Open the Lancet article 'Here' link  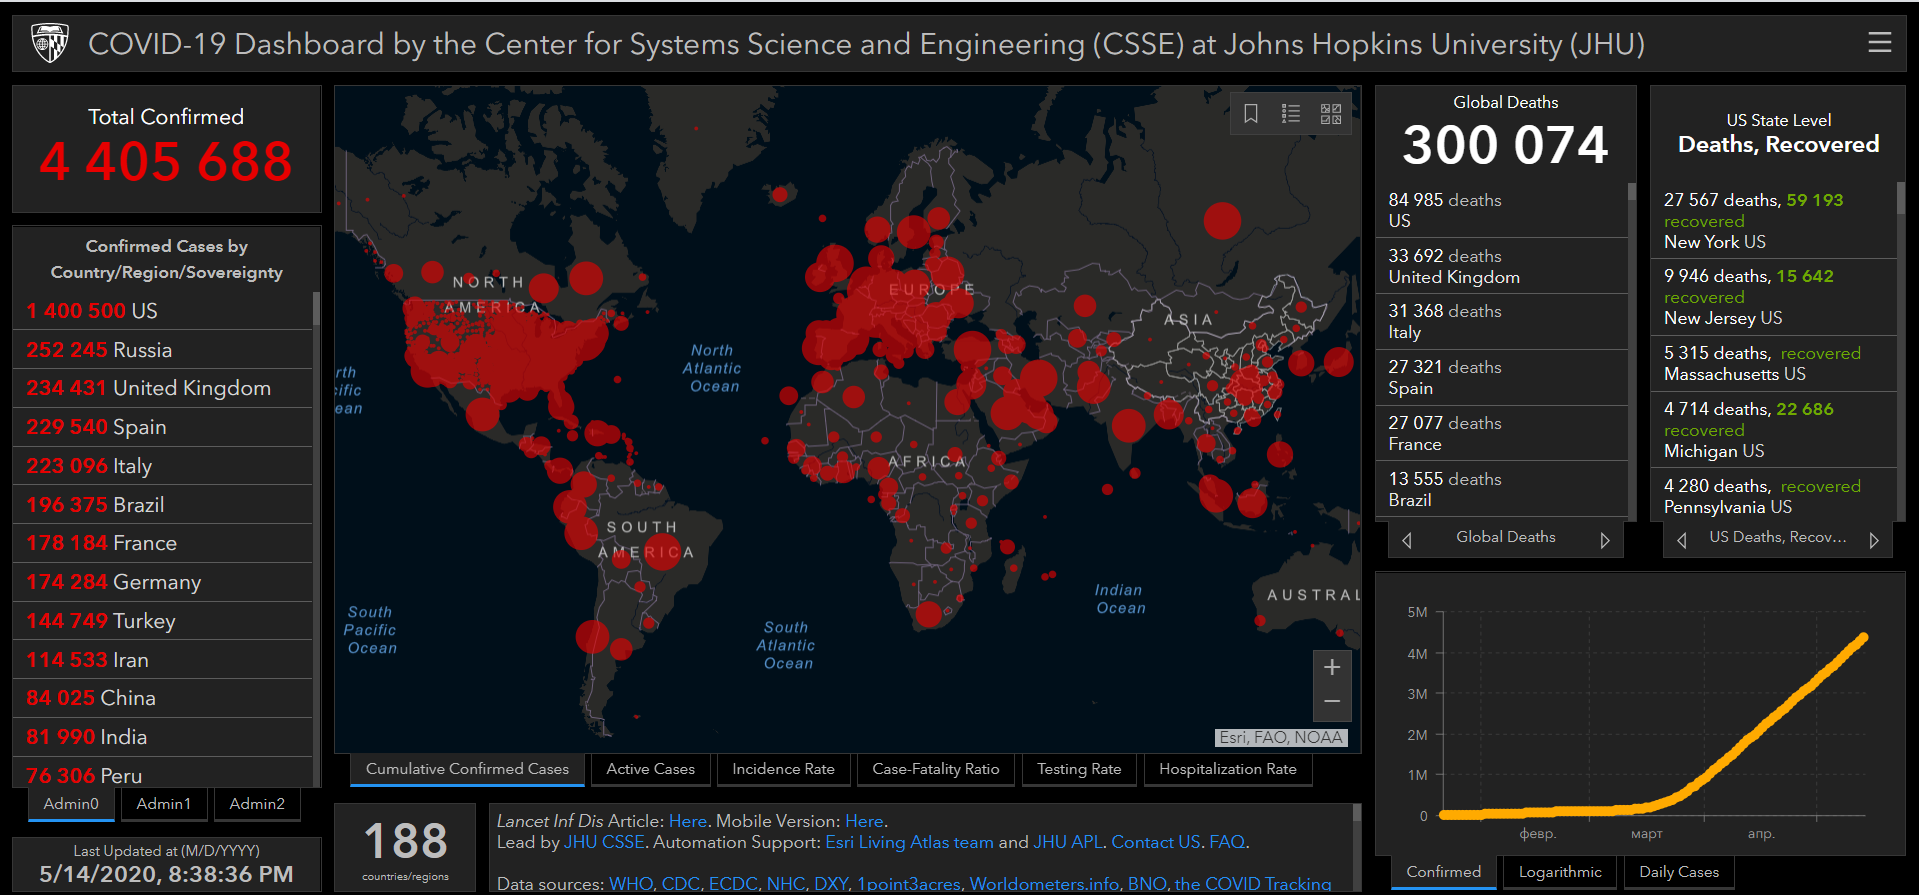[688, 821]
